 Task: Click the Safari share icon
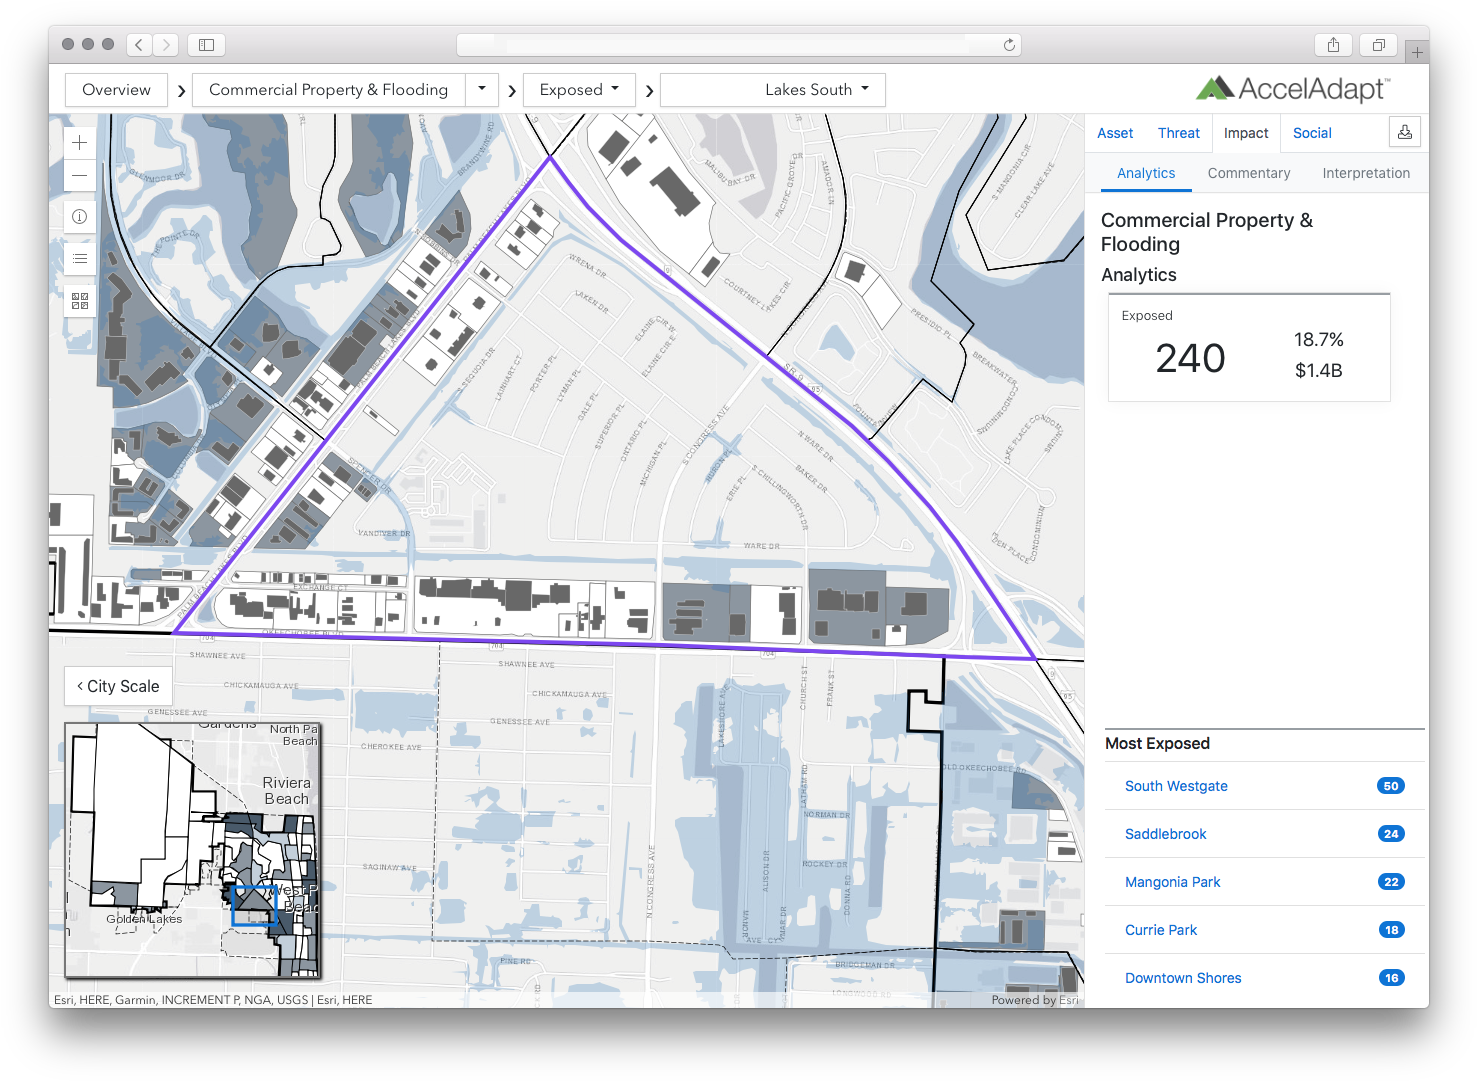(x=1333, y=44)
